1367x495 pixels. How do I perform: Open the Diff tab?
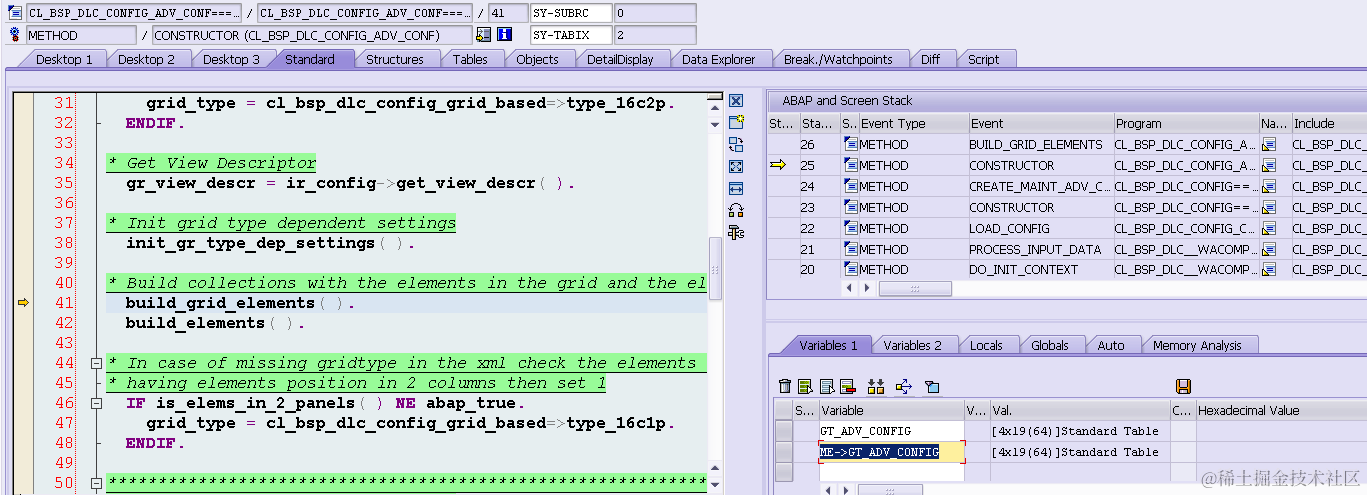pyautogui.click(x=930, y=59)
